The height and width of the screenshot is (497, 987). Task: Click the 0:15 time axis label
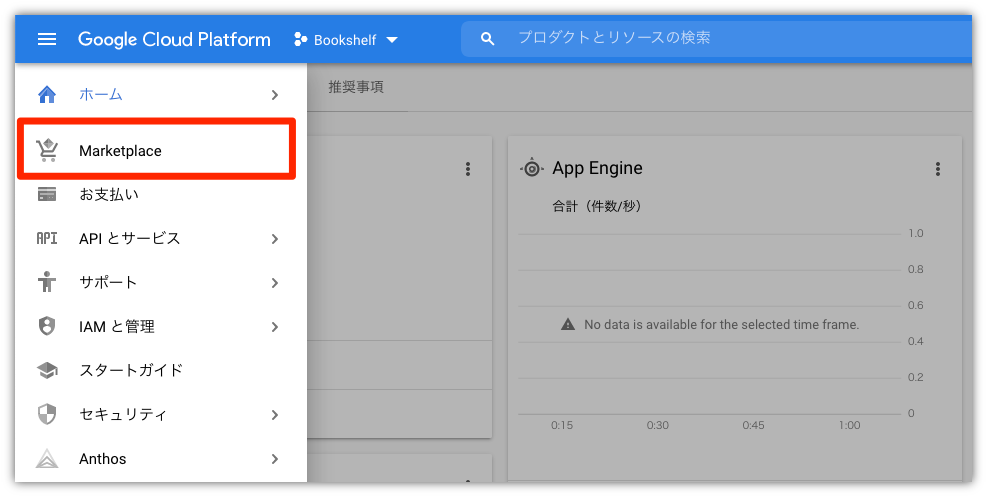pos(561,425)
